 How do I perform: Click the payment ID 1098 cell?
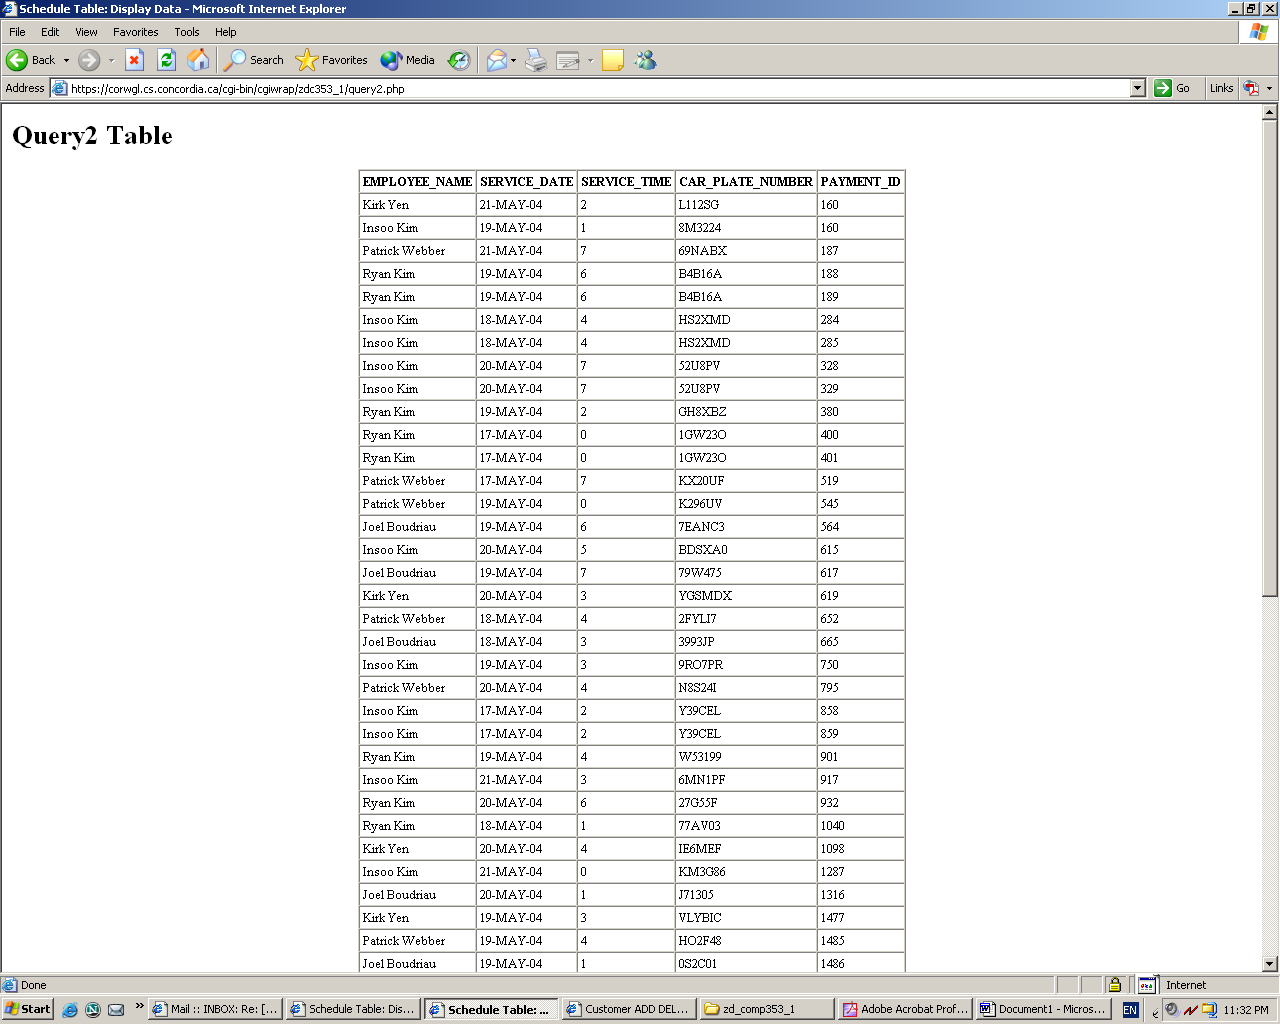860,849
